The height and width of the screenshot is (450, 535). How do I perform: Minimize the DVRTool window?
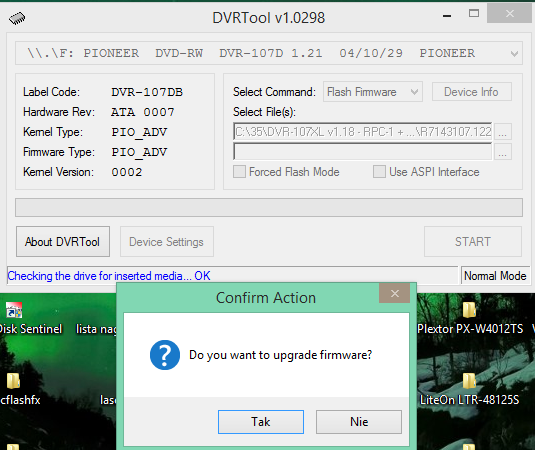pyautogui.click(x=447, y=16)
